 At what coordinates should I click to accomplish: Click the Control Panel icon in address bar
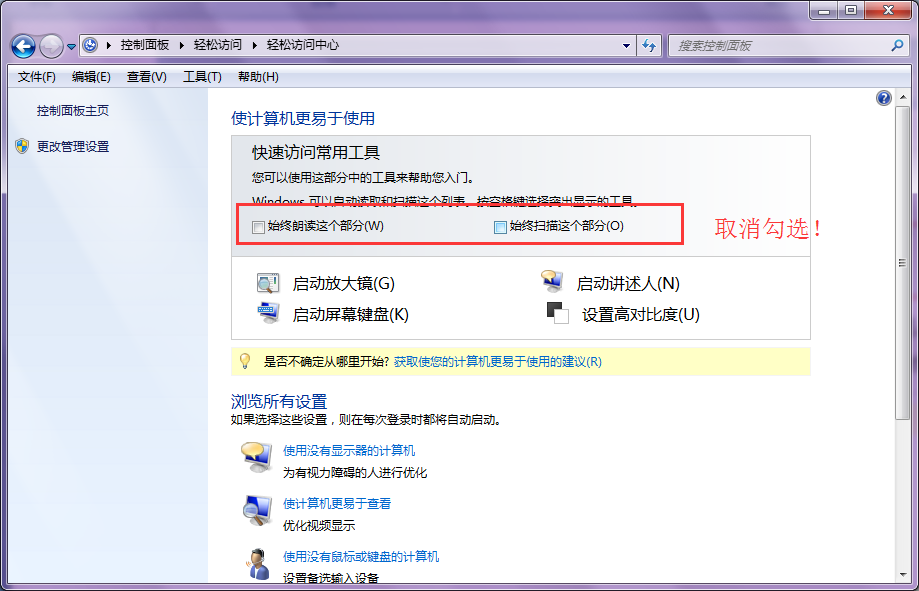coord(90,45)
